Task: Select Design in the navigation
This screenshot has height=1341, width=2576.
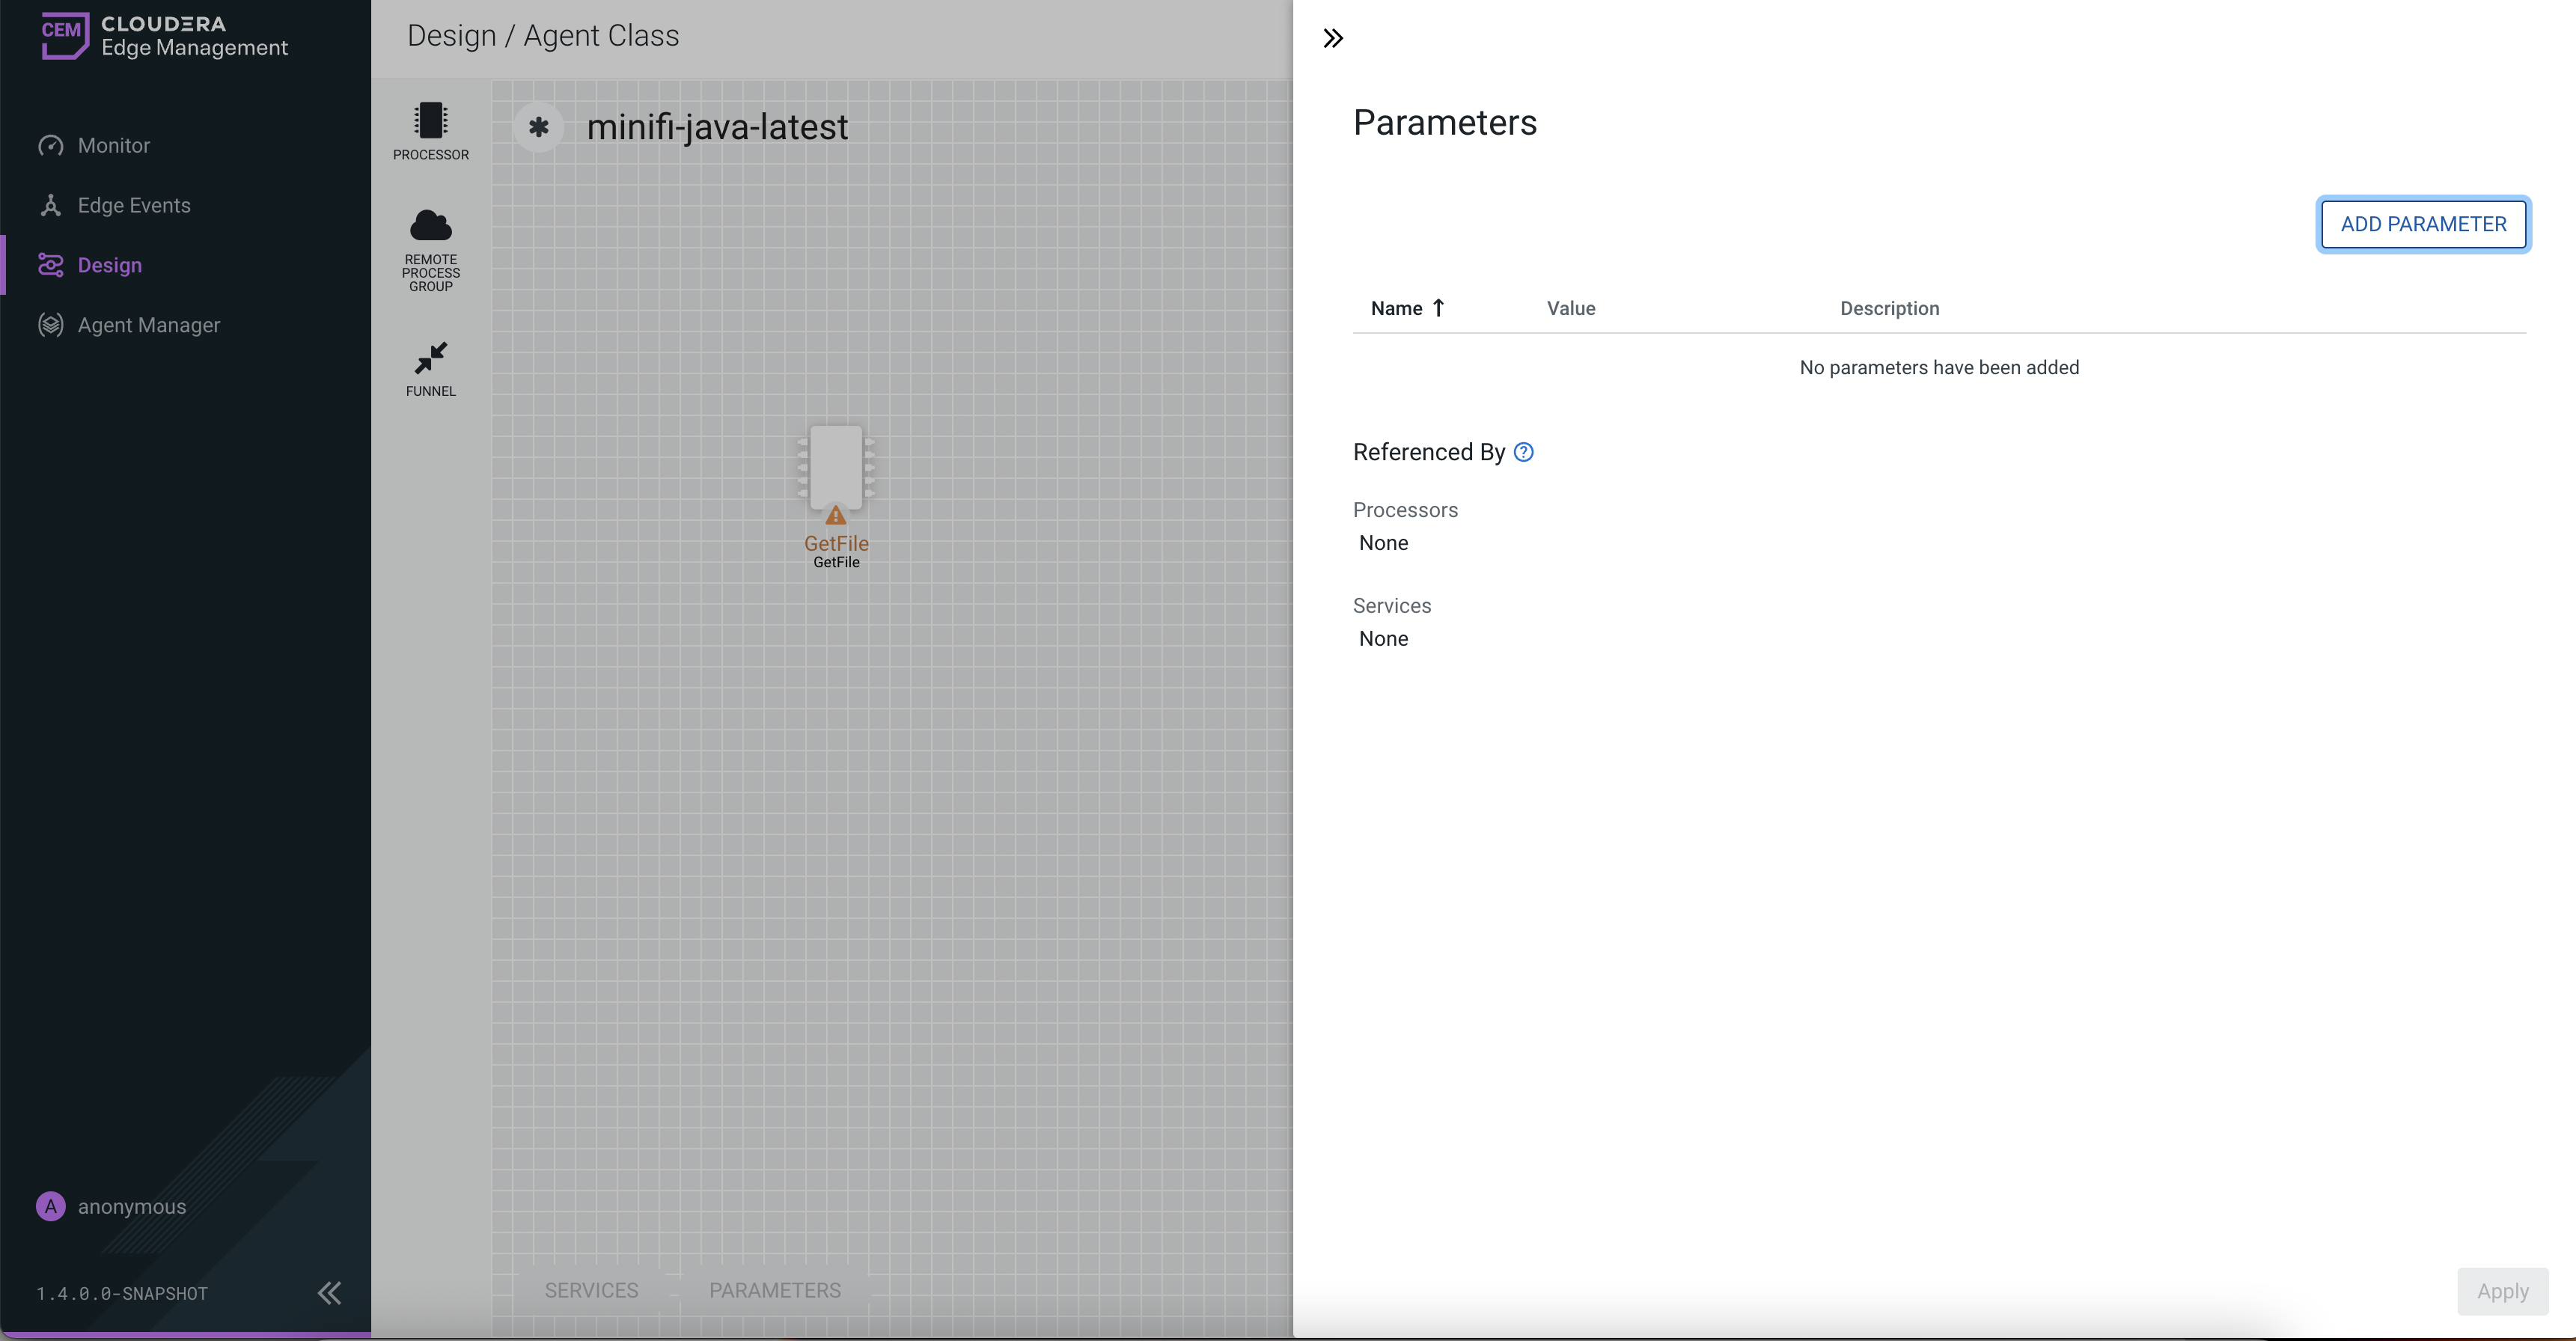Action: [109, 266]
